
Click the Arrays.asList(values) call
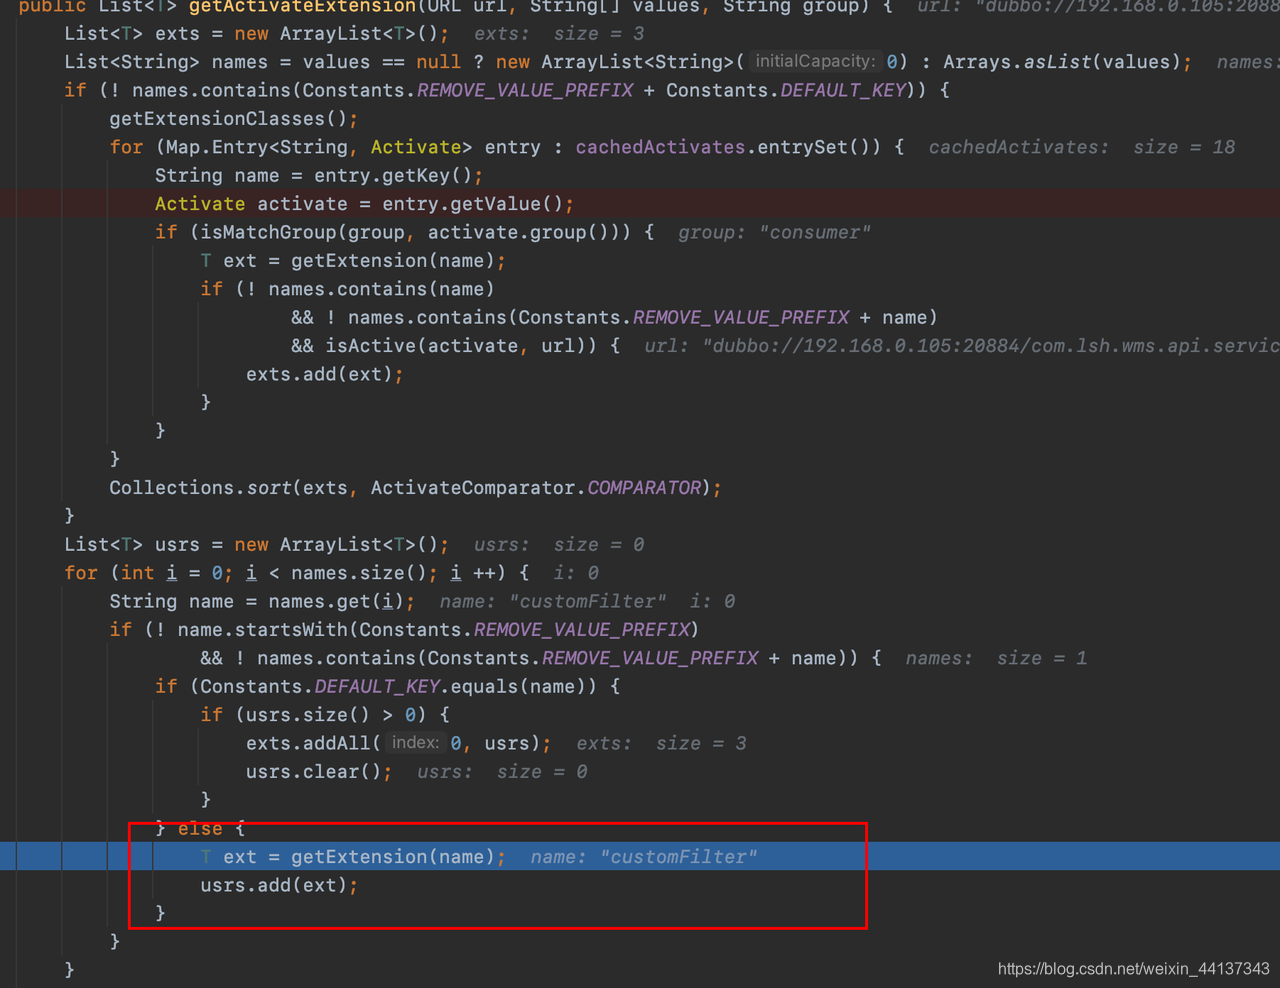(x=1062, y=62)
